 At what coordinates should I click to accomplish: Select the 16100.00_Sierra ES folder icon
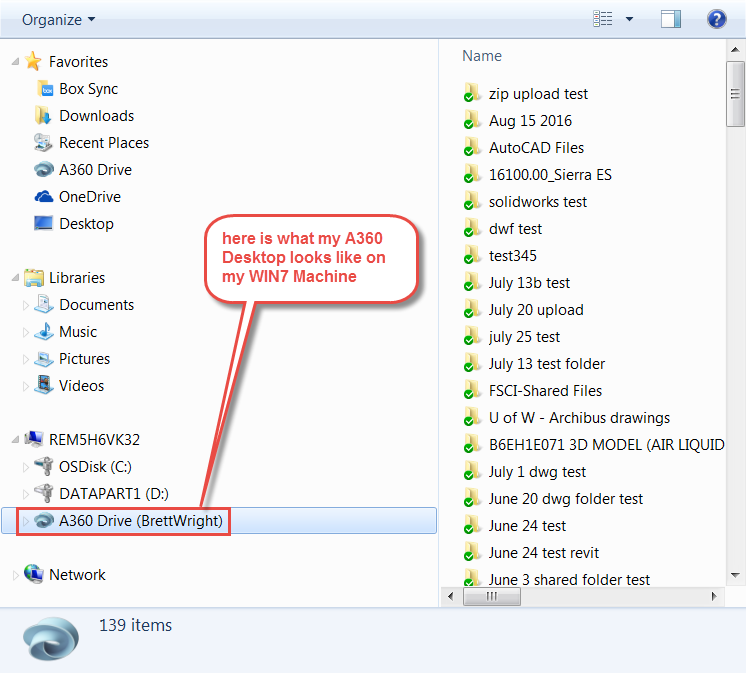471,175
